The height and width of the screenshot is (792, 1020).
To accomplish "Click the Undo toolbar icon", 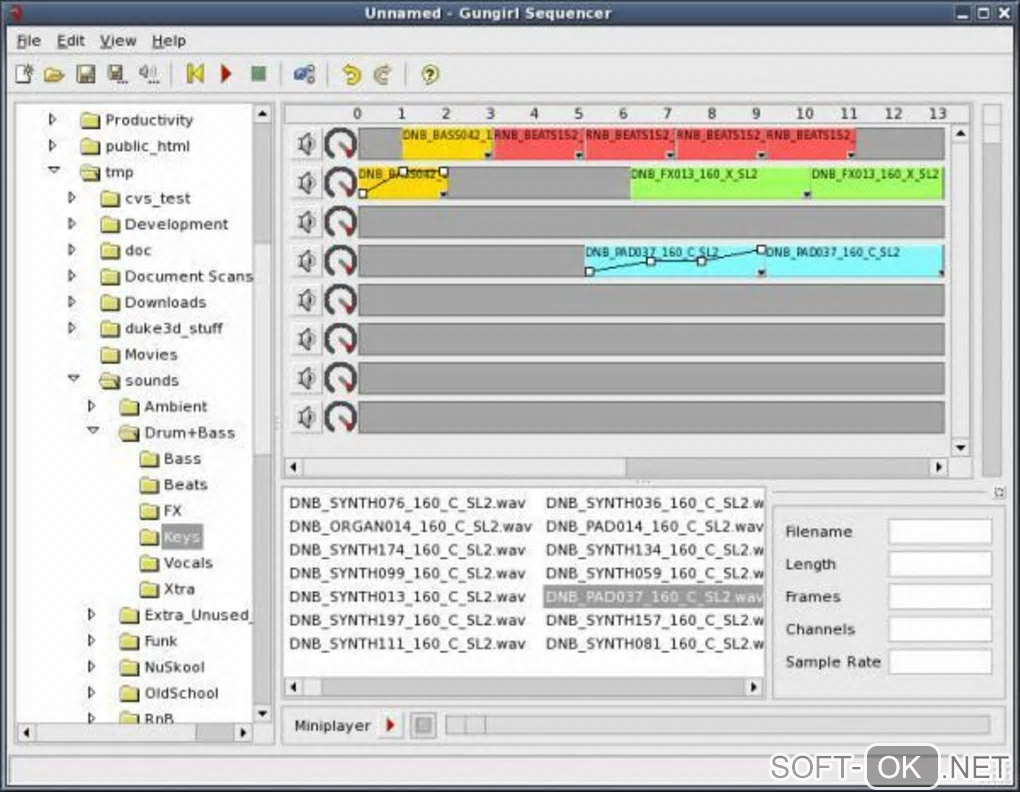I will click(351, 75).
